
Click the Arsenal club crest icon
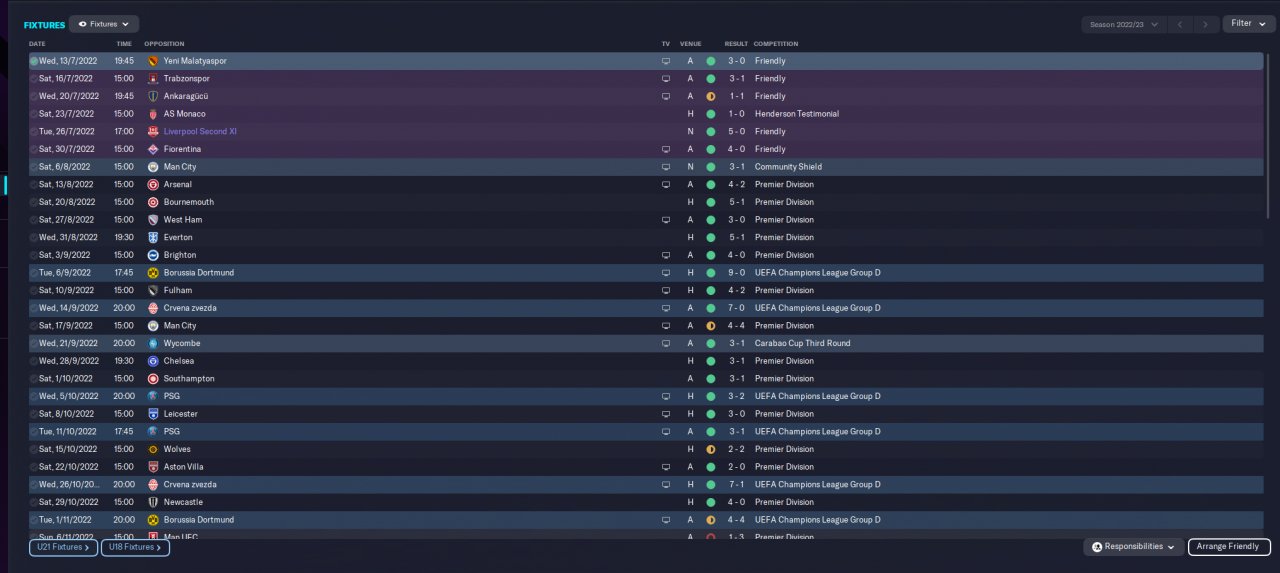153,185
